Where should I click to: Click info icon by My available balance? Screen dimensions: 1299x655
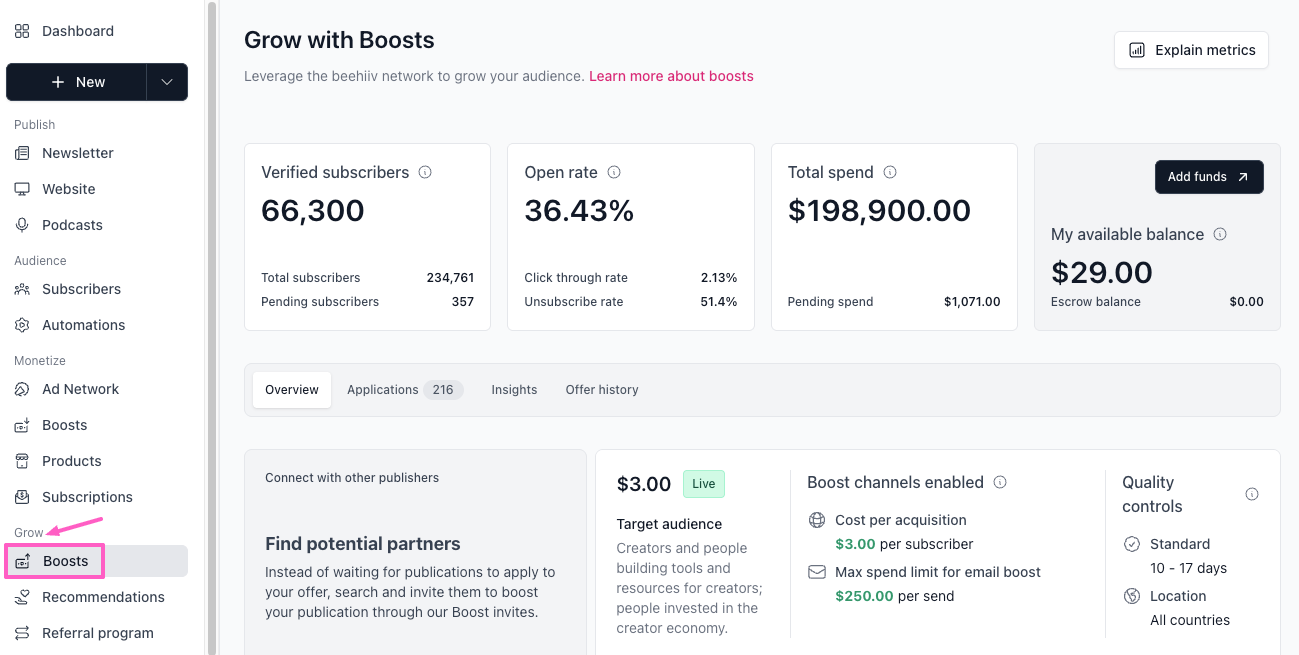coord(1220,234)
